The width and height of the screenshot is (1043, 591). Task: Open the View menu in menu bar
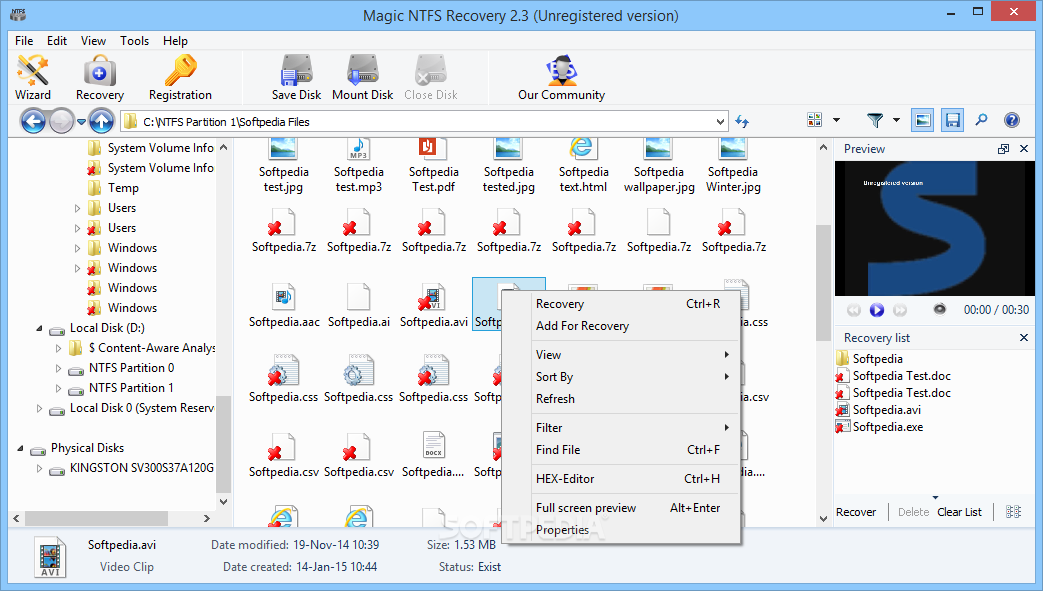pyautogui.click(x=93, y=41)
